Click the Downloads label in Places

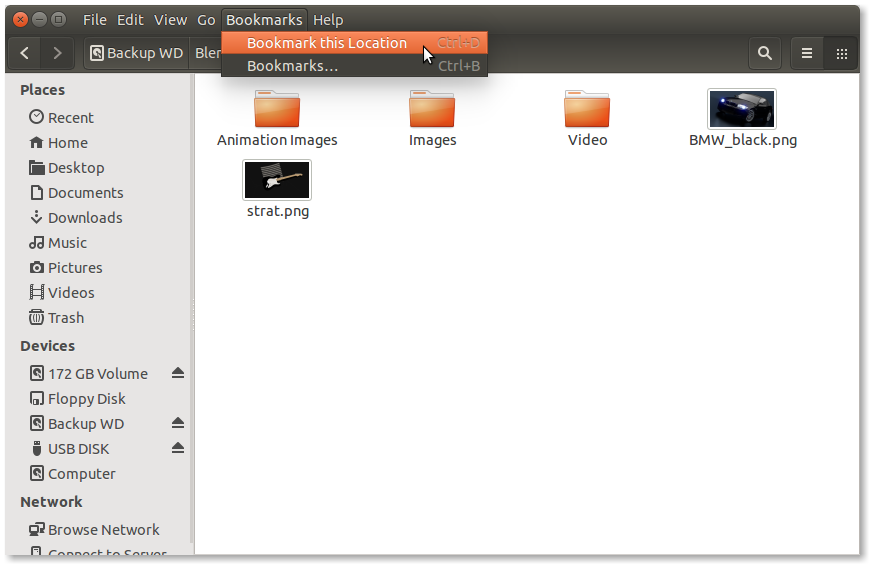click(x=85, y=218)
